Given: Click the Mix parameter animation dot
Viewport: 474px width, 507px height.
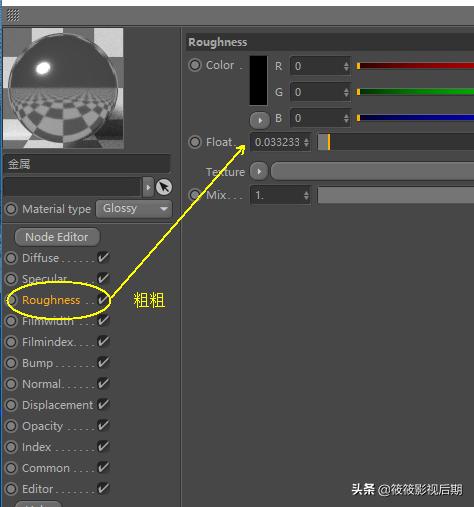Looking at the screenshot, I should point(195,195).
